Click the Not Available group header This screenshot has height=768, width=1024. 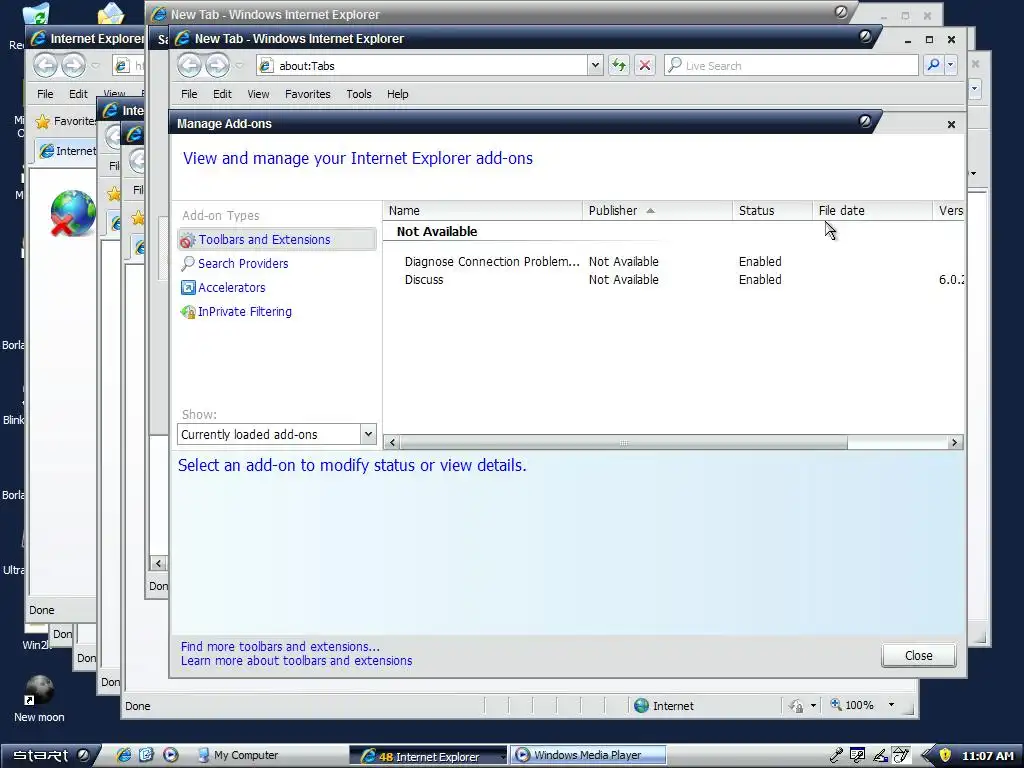click(437, 232)
